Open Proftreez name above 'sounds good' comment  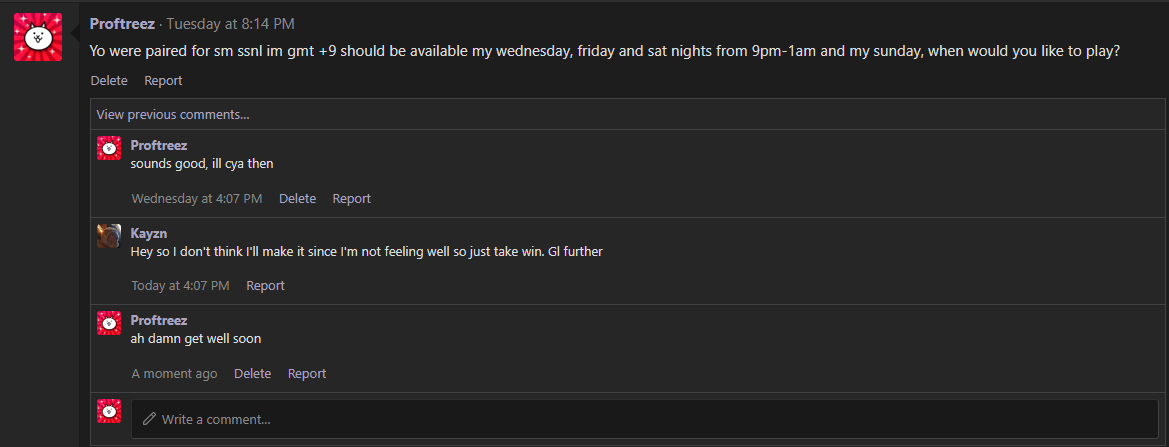(159, 145)
